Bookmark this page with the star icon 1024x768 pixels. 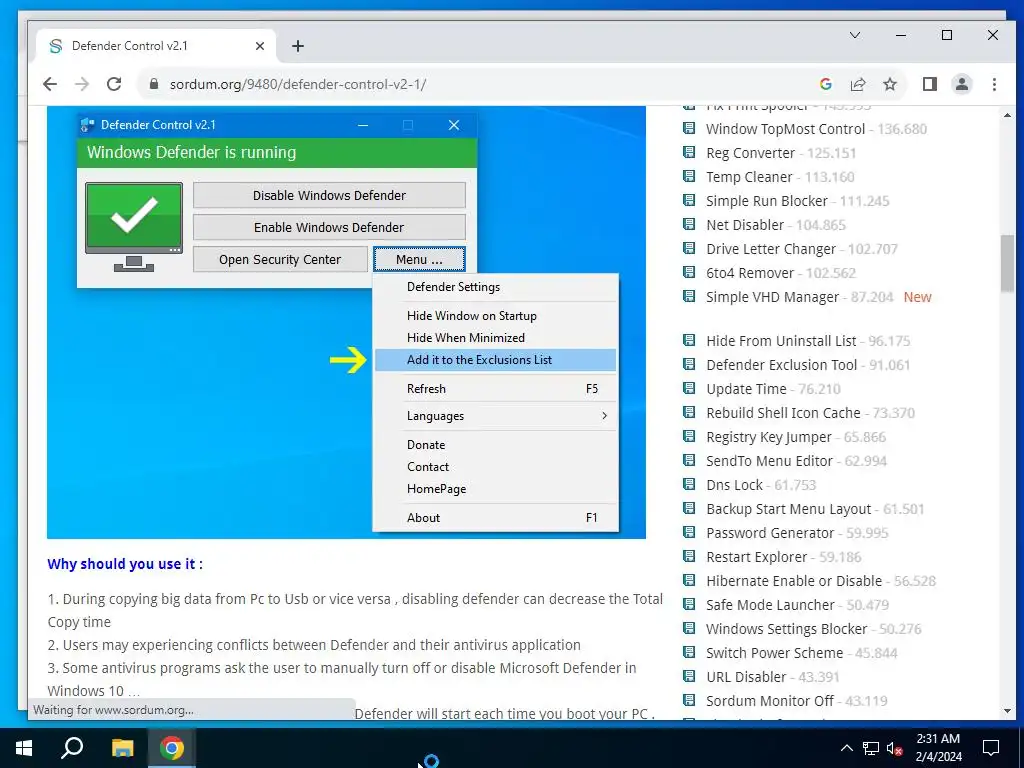889,84
